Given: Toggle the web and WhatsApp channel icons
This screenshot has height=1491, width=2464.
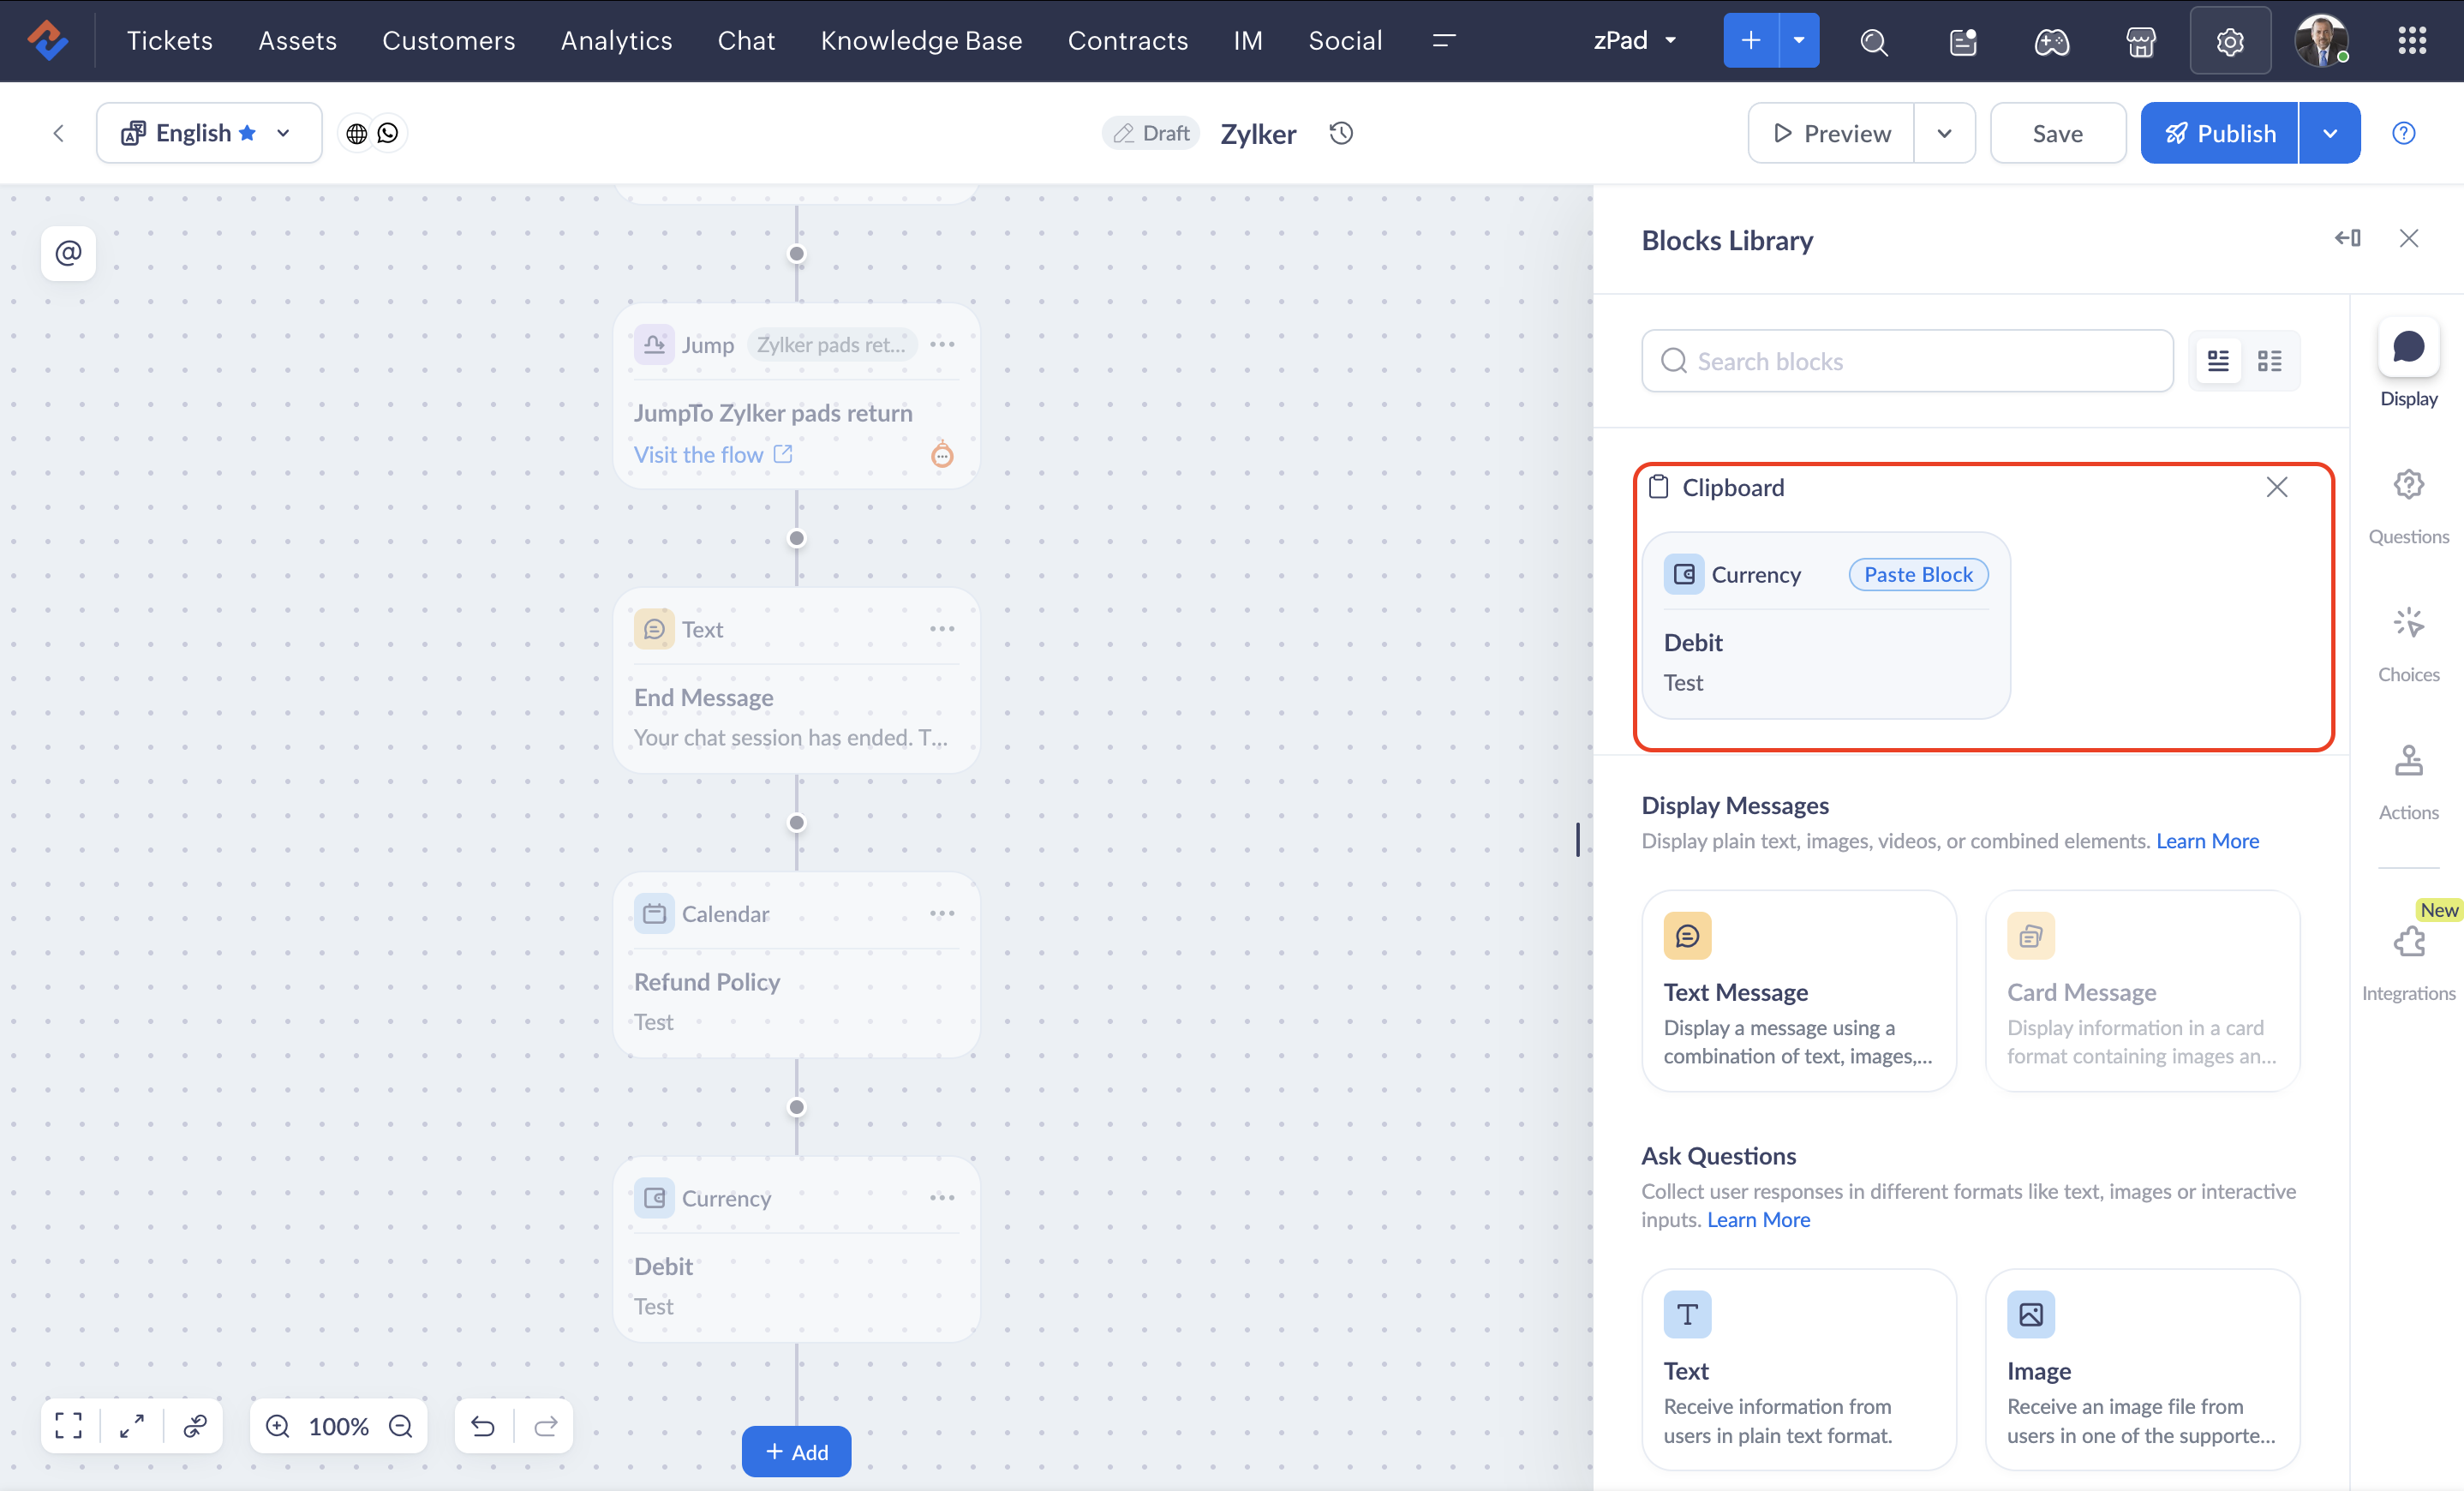Looking at the screenshot, I should coord(372,133).
